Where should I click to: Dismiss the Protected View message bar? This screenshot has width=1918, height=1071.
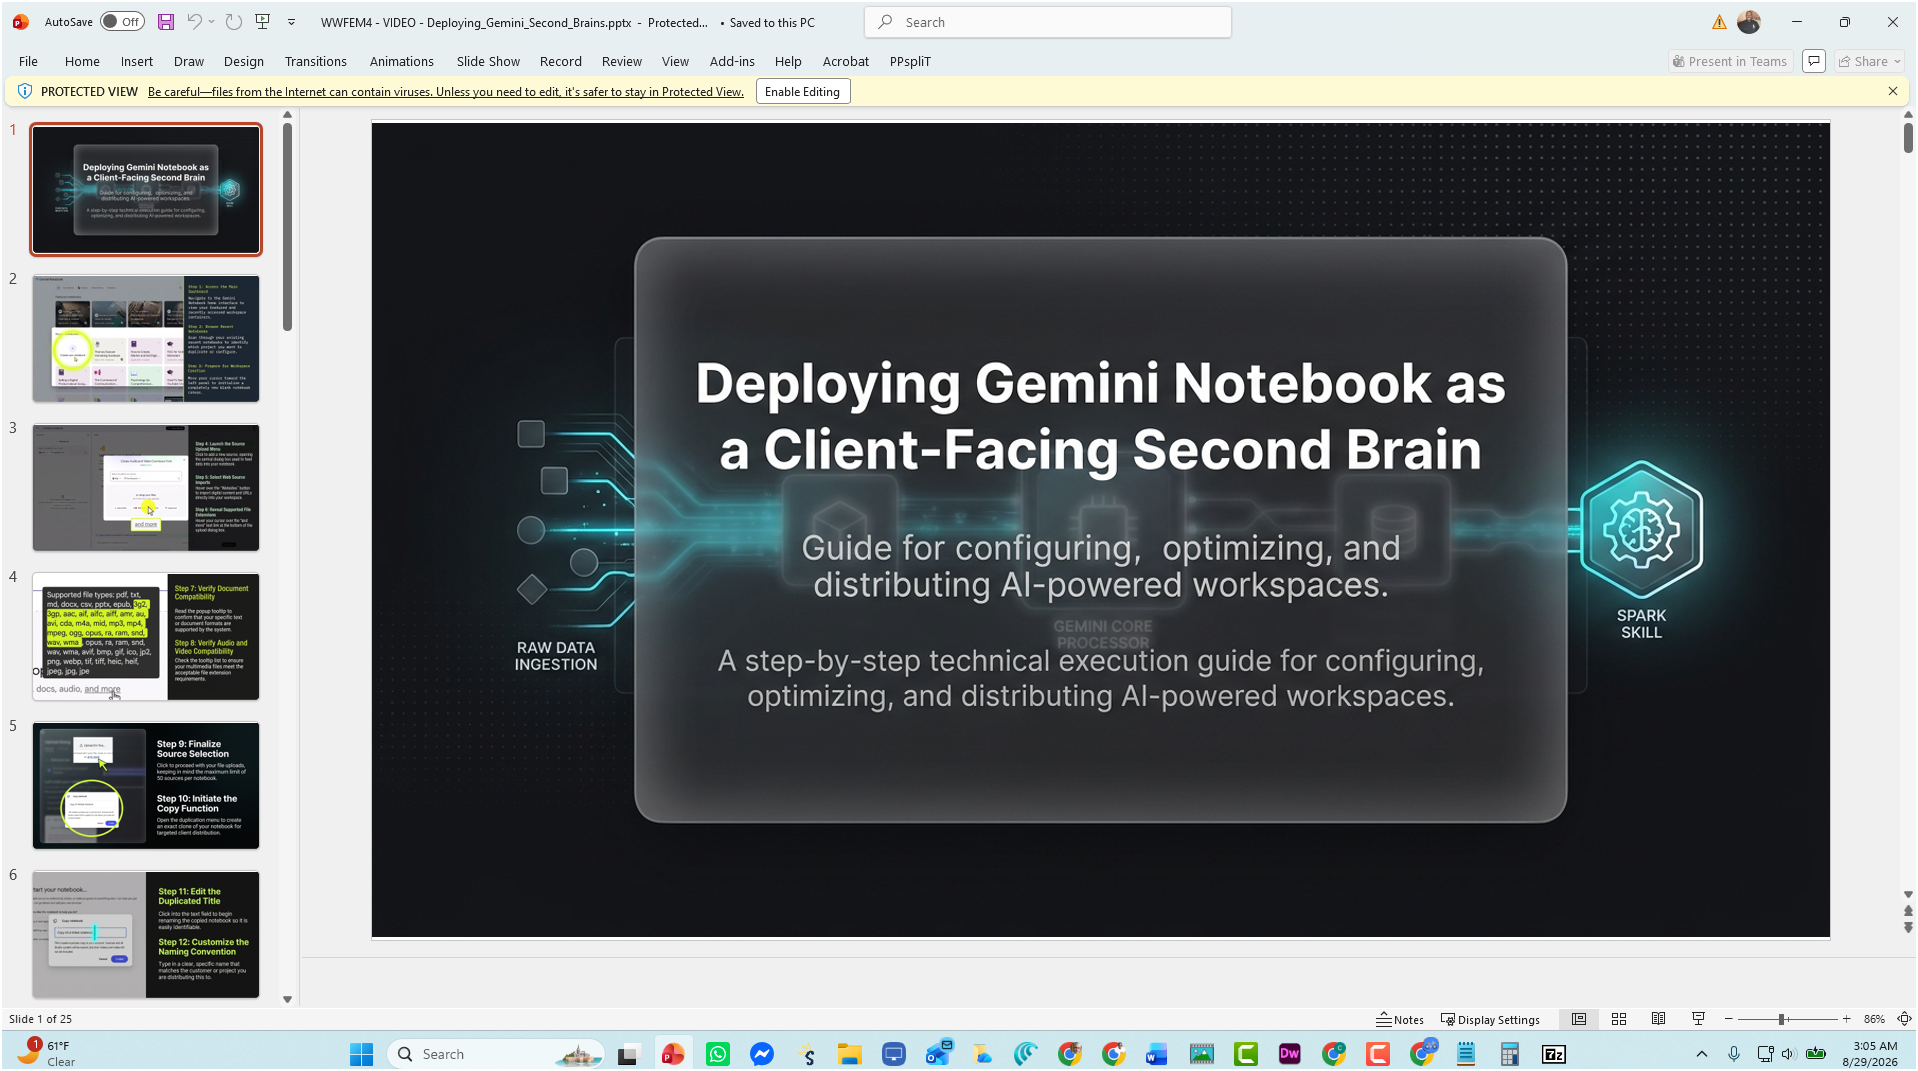click(x=1893, y=91)
